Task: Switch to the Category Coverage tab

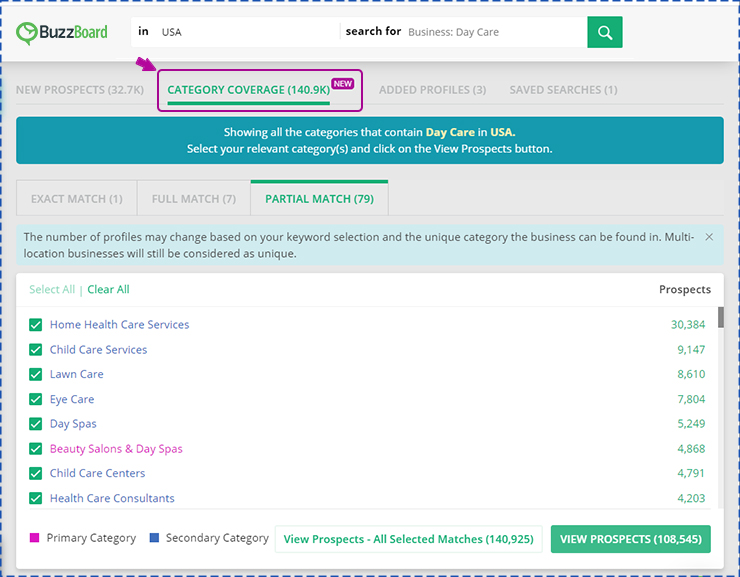Action: coord(248,90)
